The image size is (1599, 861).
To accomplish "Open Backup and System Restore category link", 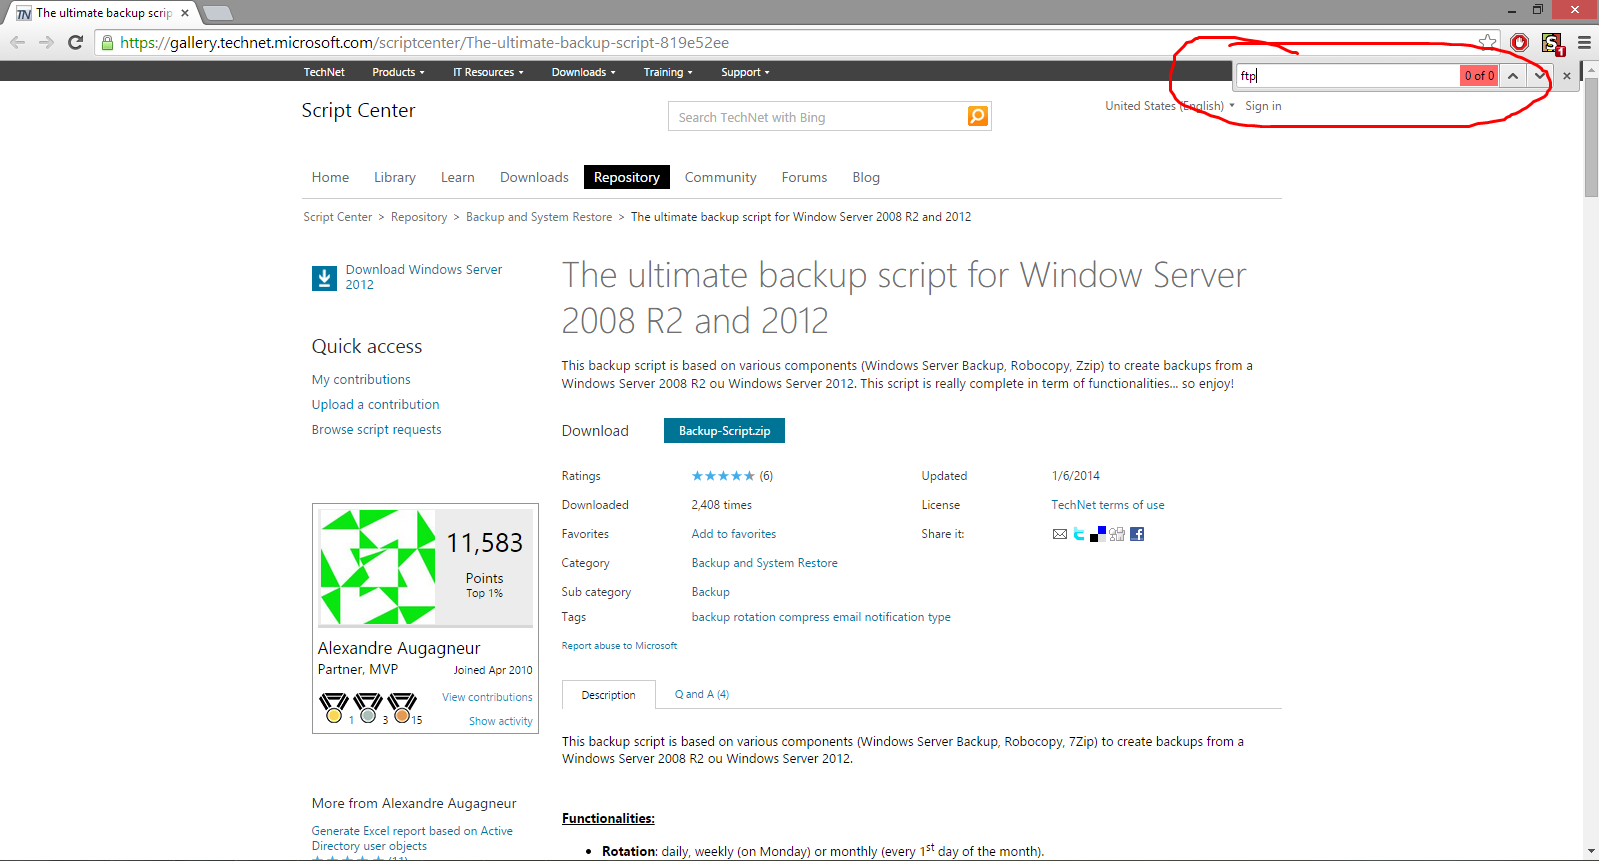I will 765,563.
